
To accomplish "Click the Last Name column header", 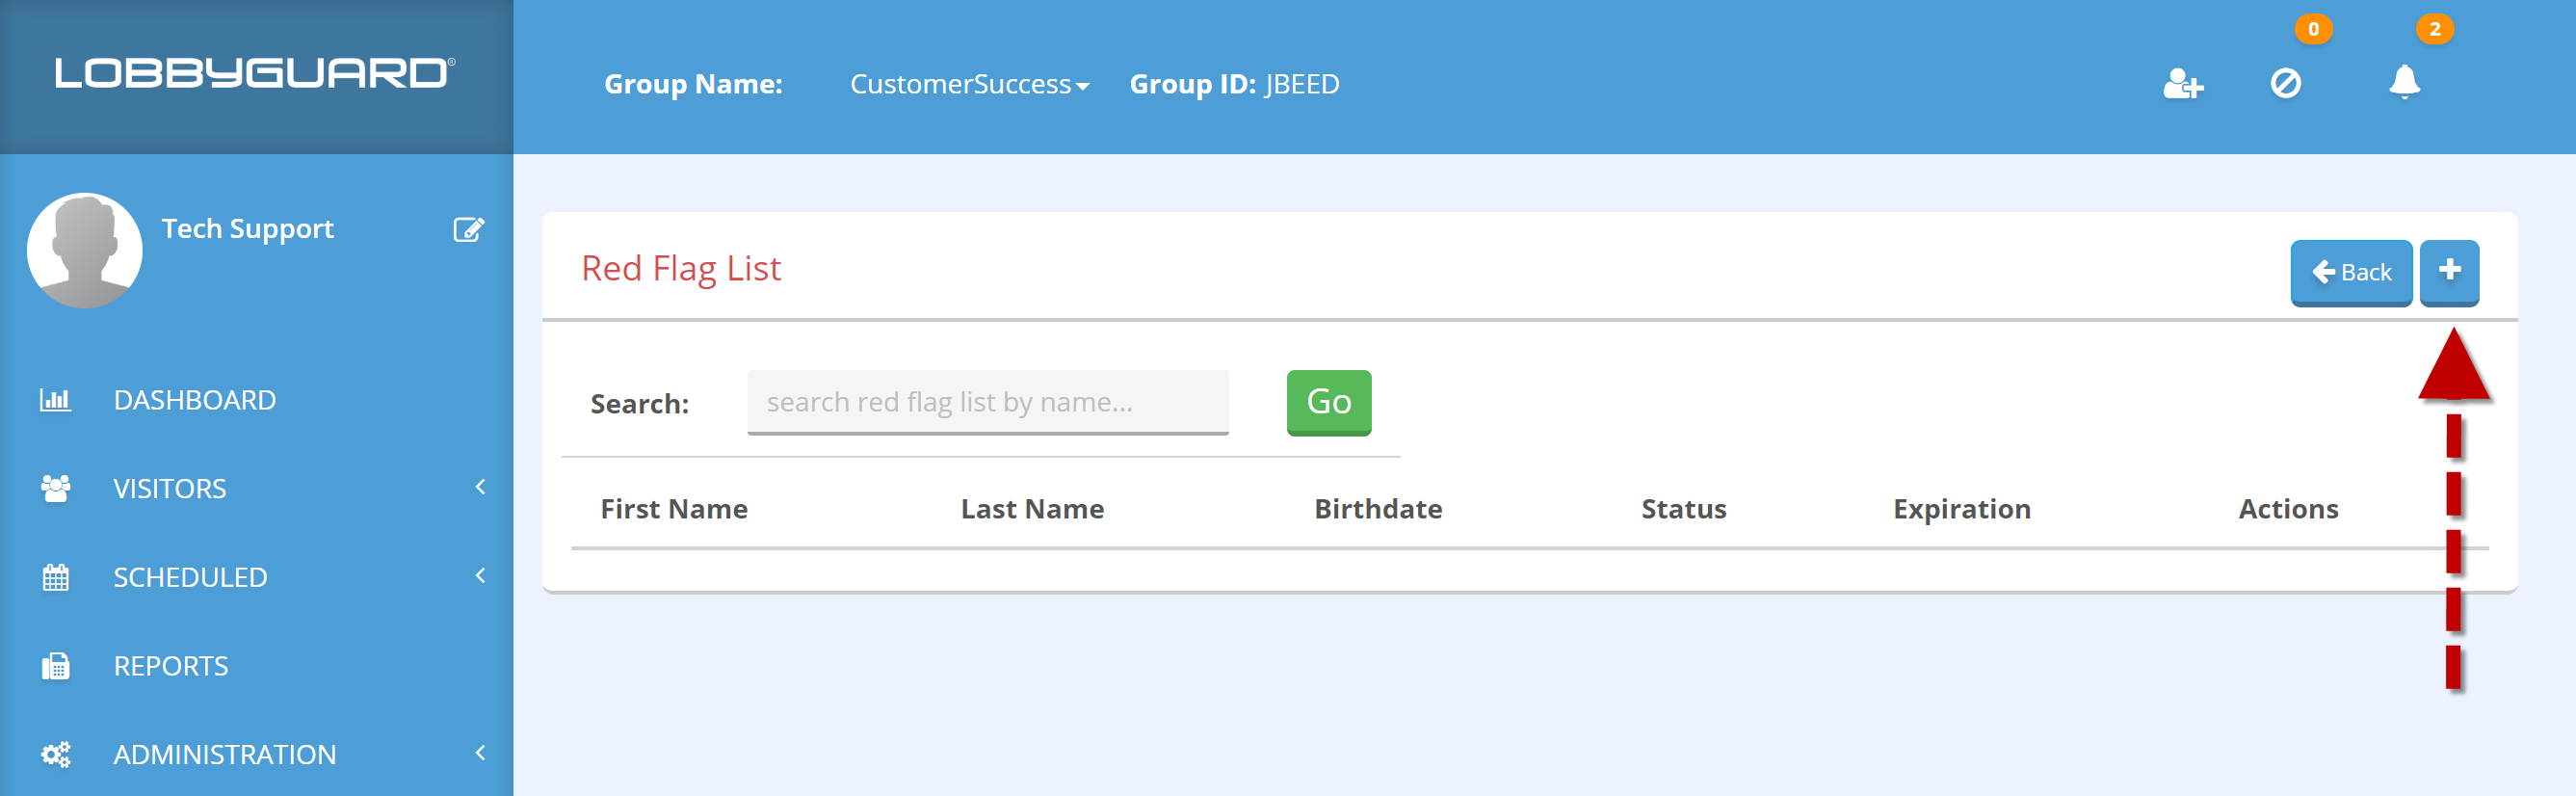I will coord(1032,509).
